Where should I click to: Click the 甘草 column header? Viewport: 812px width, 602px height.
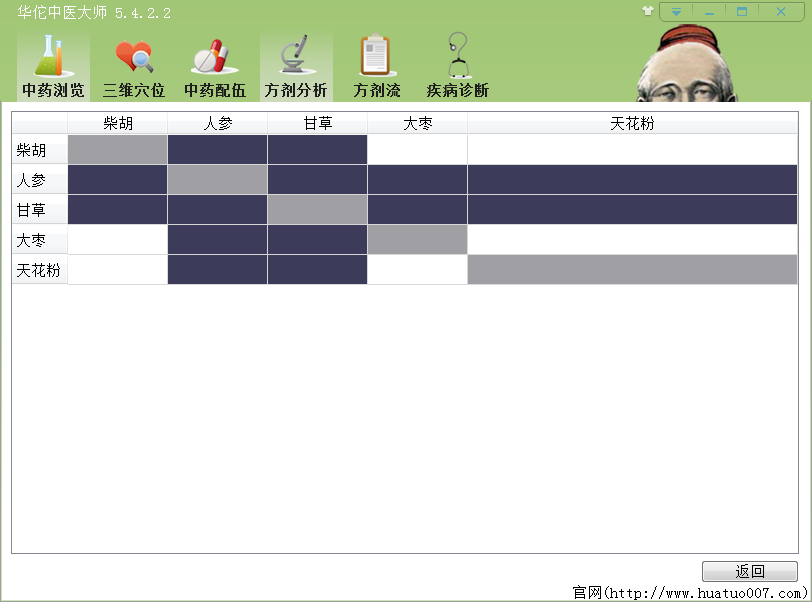click(x=318, y=124)
